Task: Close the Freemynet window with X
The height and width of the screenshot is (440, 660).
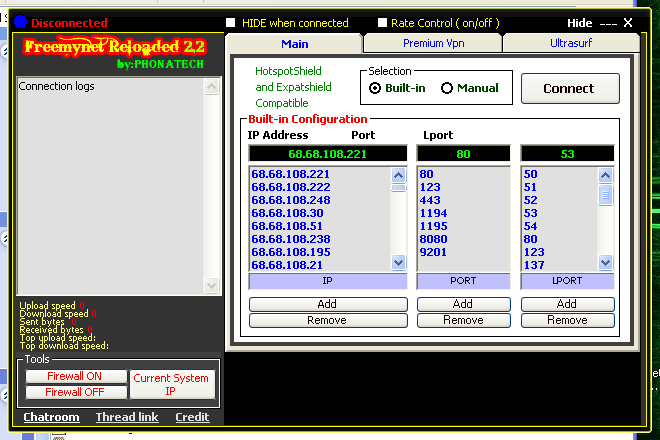Action: click(x=628, y=23)
